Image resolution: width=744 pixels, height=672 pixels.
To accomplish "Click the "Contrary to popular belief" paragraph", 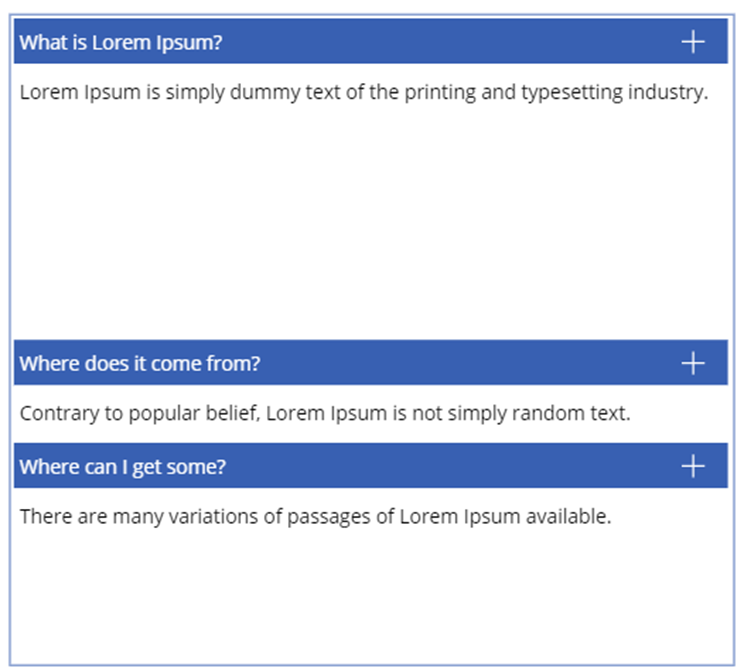I will point(325,414).
